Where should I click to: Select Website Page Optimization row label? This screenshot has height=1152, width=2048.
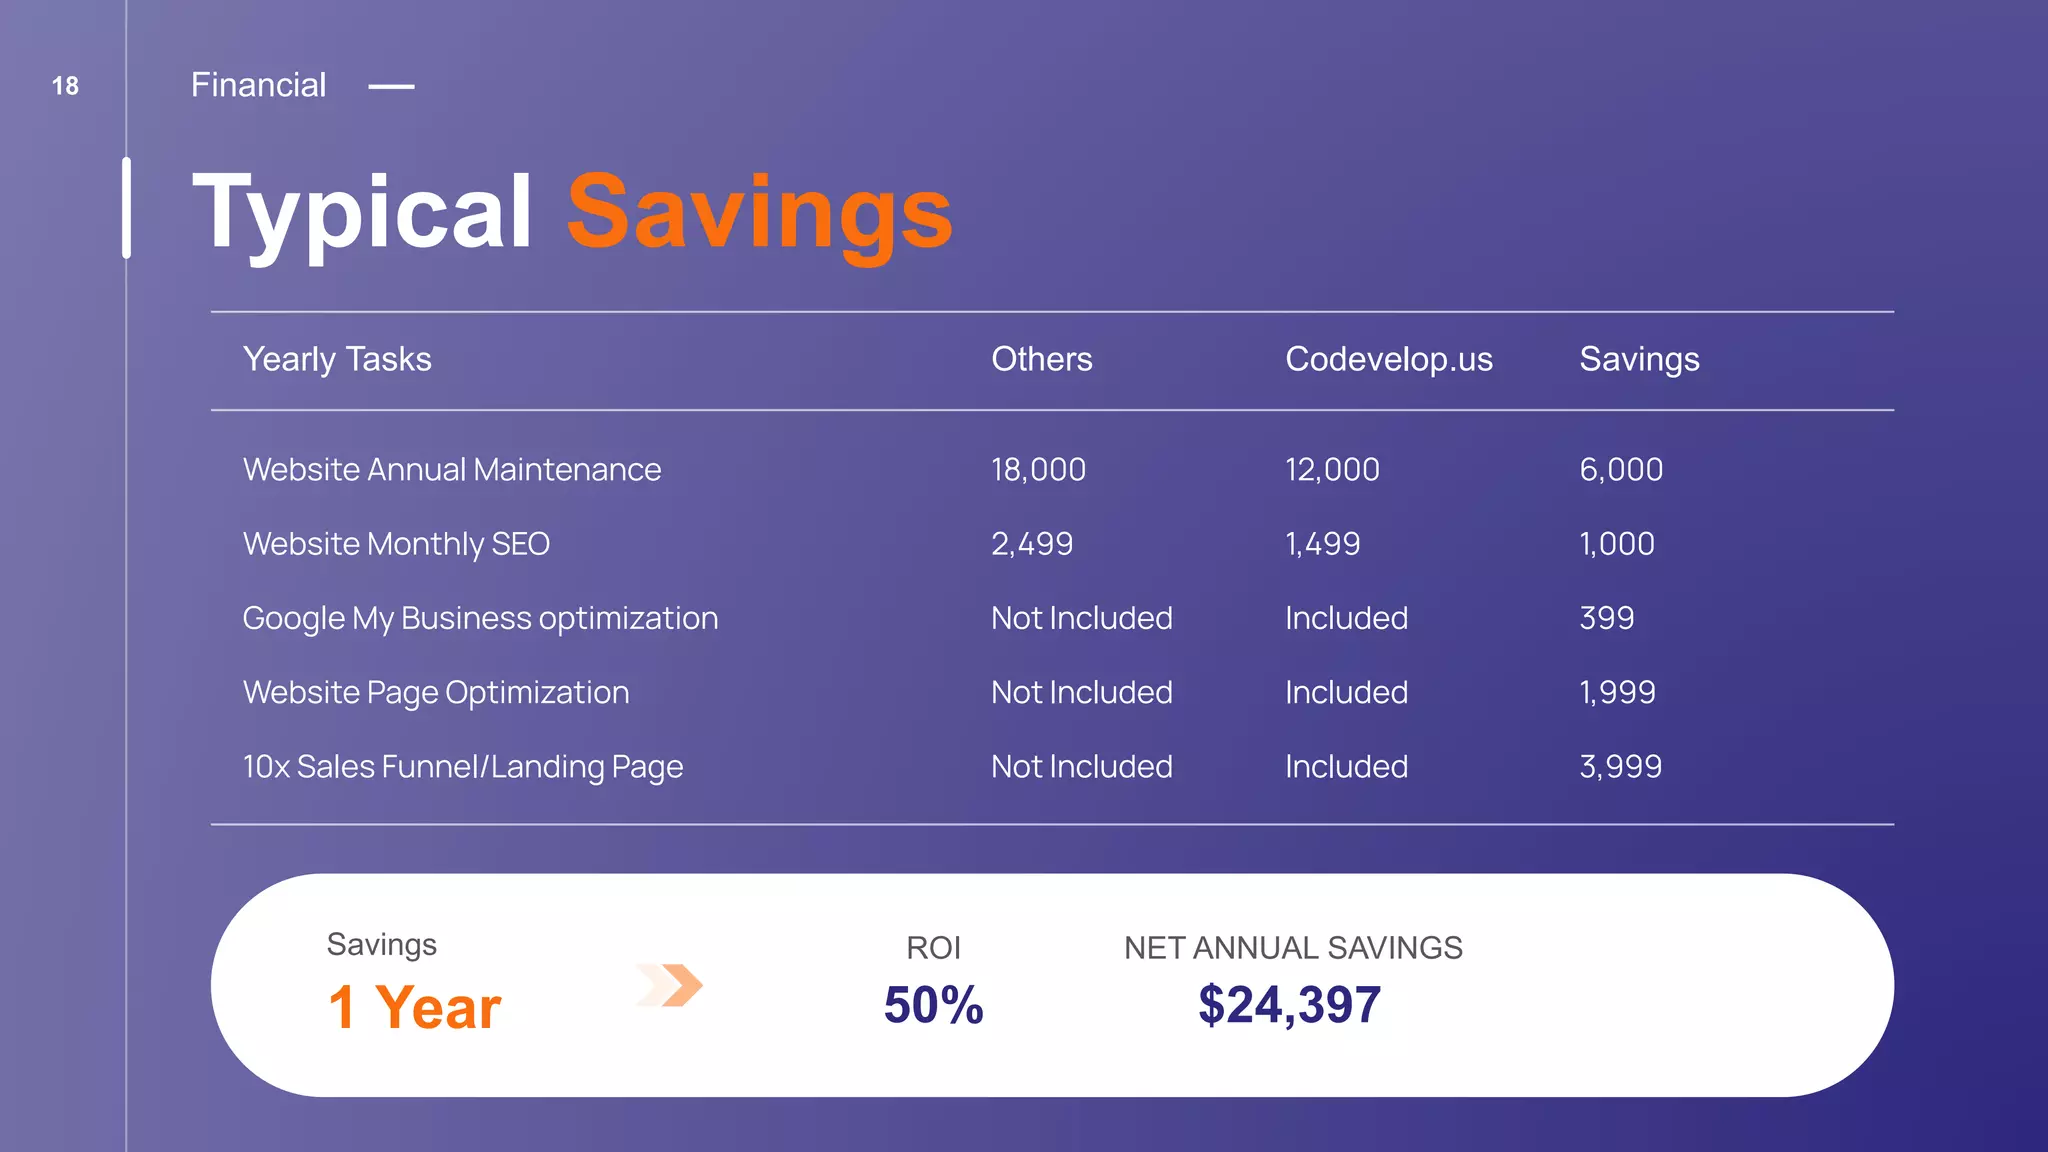[436, 692]
